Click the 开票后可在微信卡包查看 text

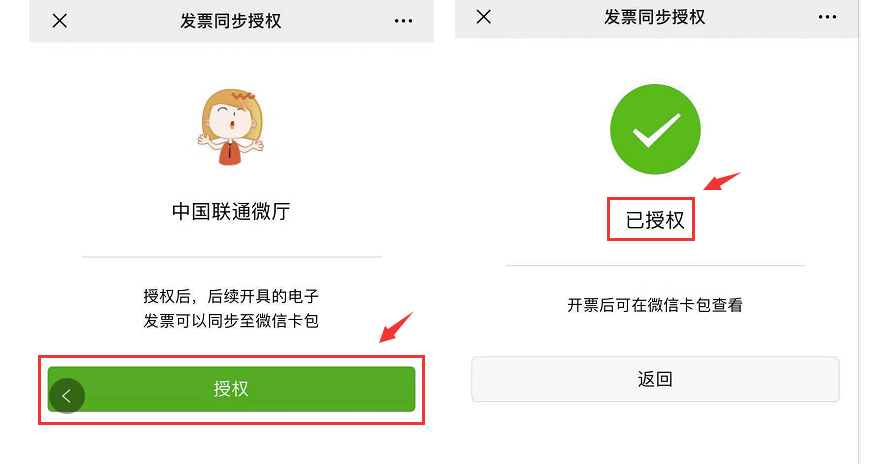655,305
